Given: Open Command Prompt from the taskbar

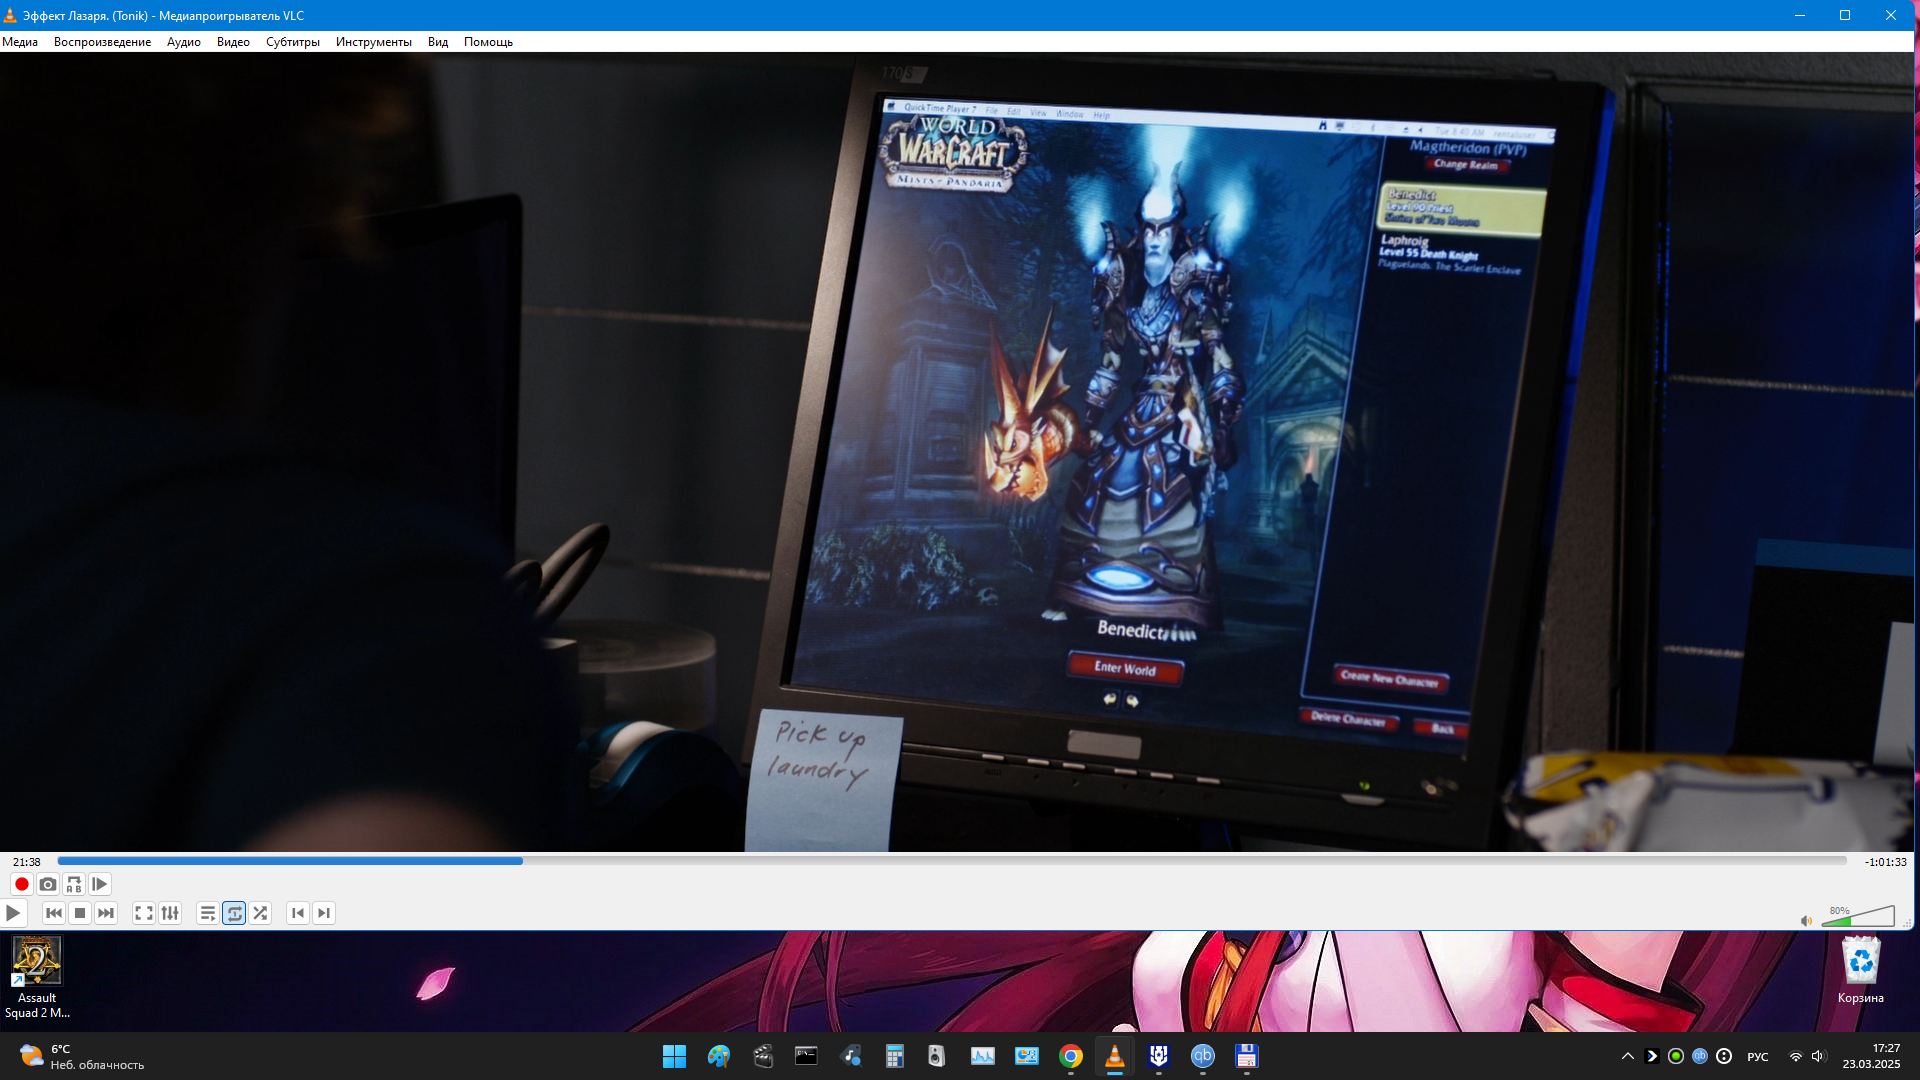Looking at the screenshot, I should click(806, 1056).
